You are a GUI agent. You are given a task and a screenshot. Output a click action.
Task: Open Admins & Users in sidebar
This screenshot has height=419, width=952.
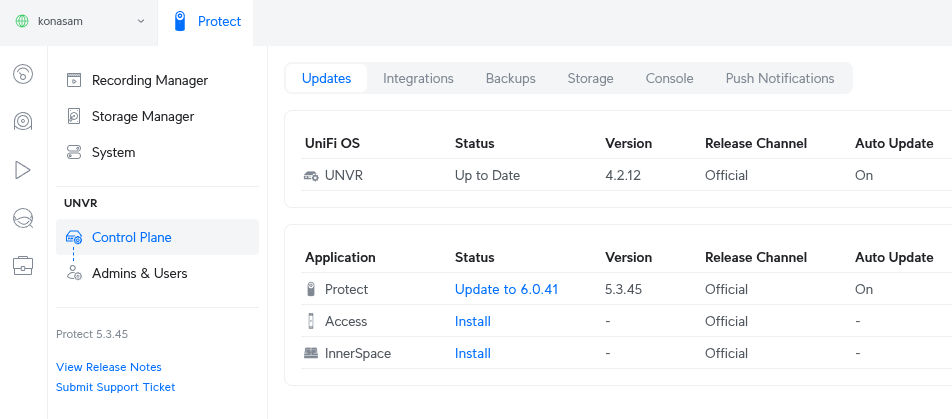coord(157,273)
